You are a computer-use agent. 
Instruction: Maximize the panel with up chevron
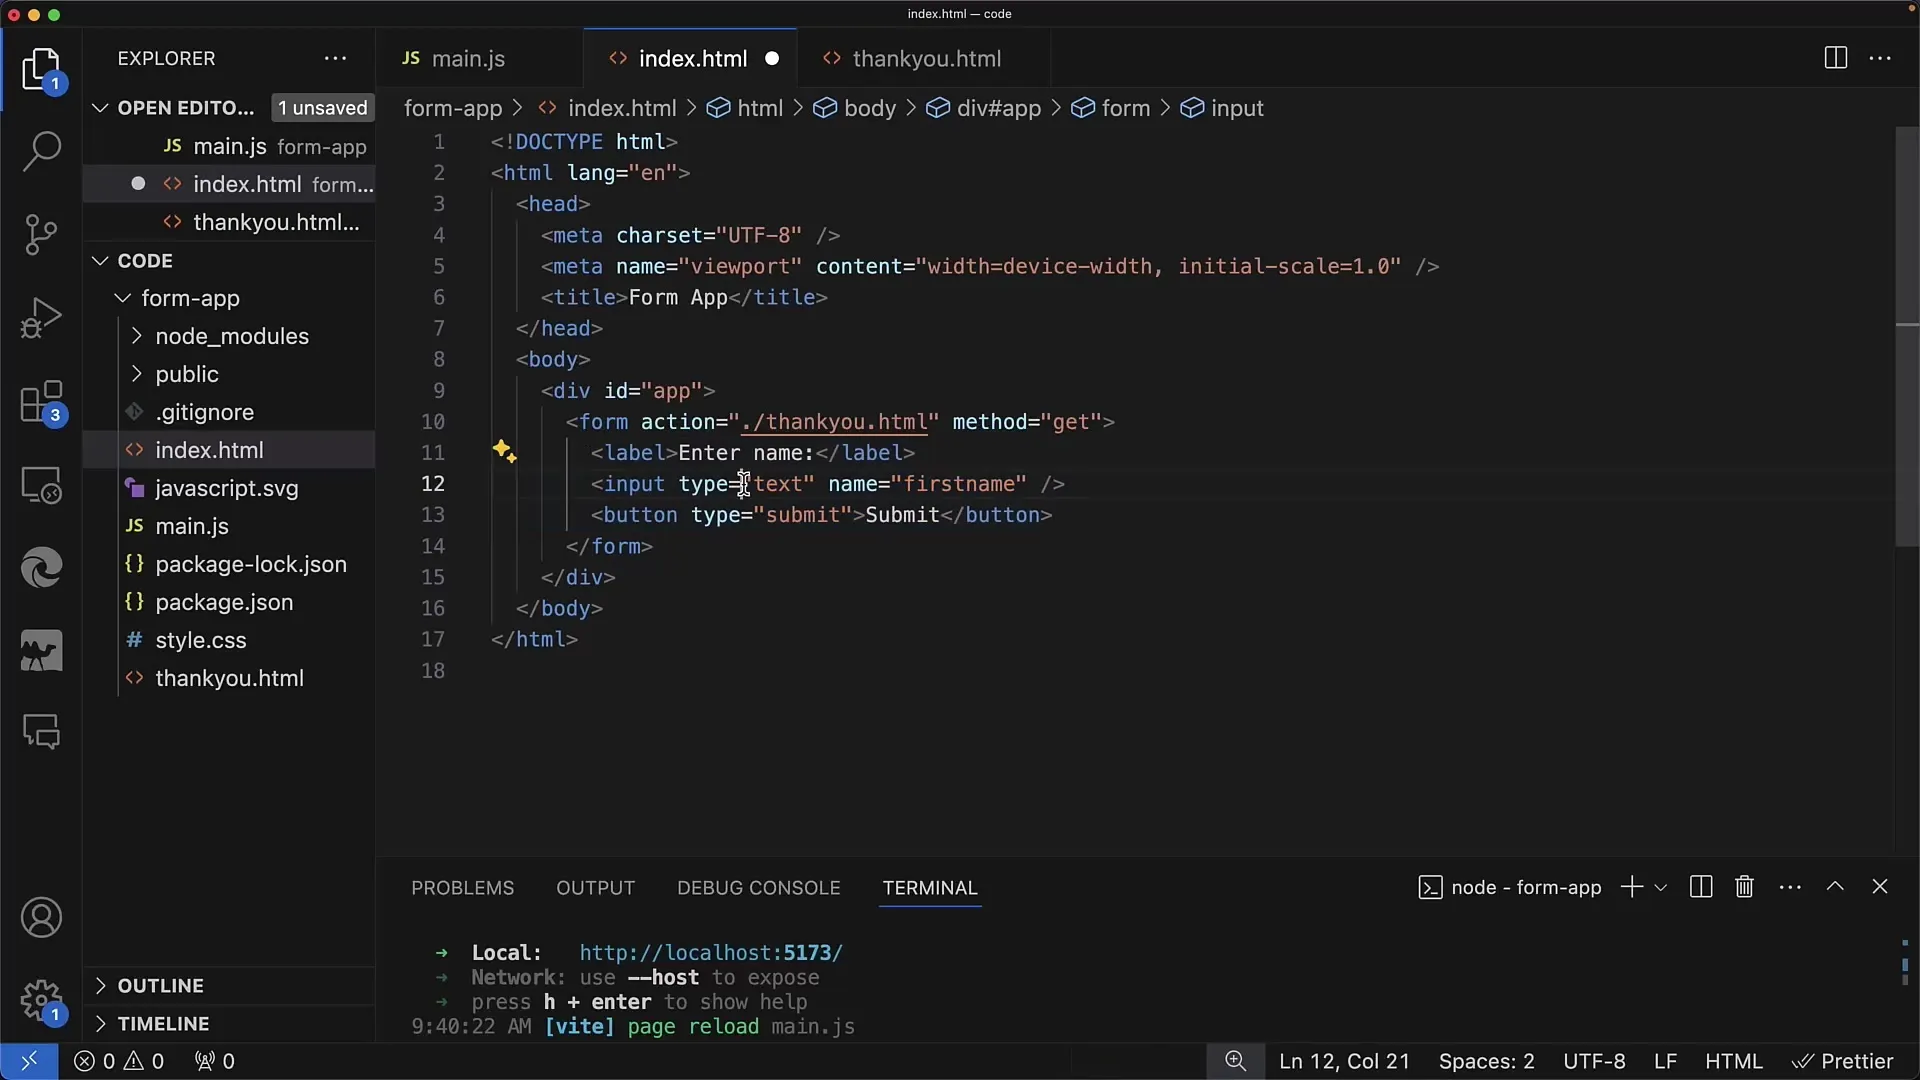coord(1835,887)
